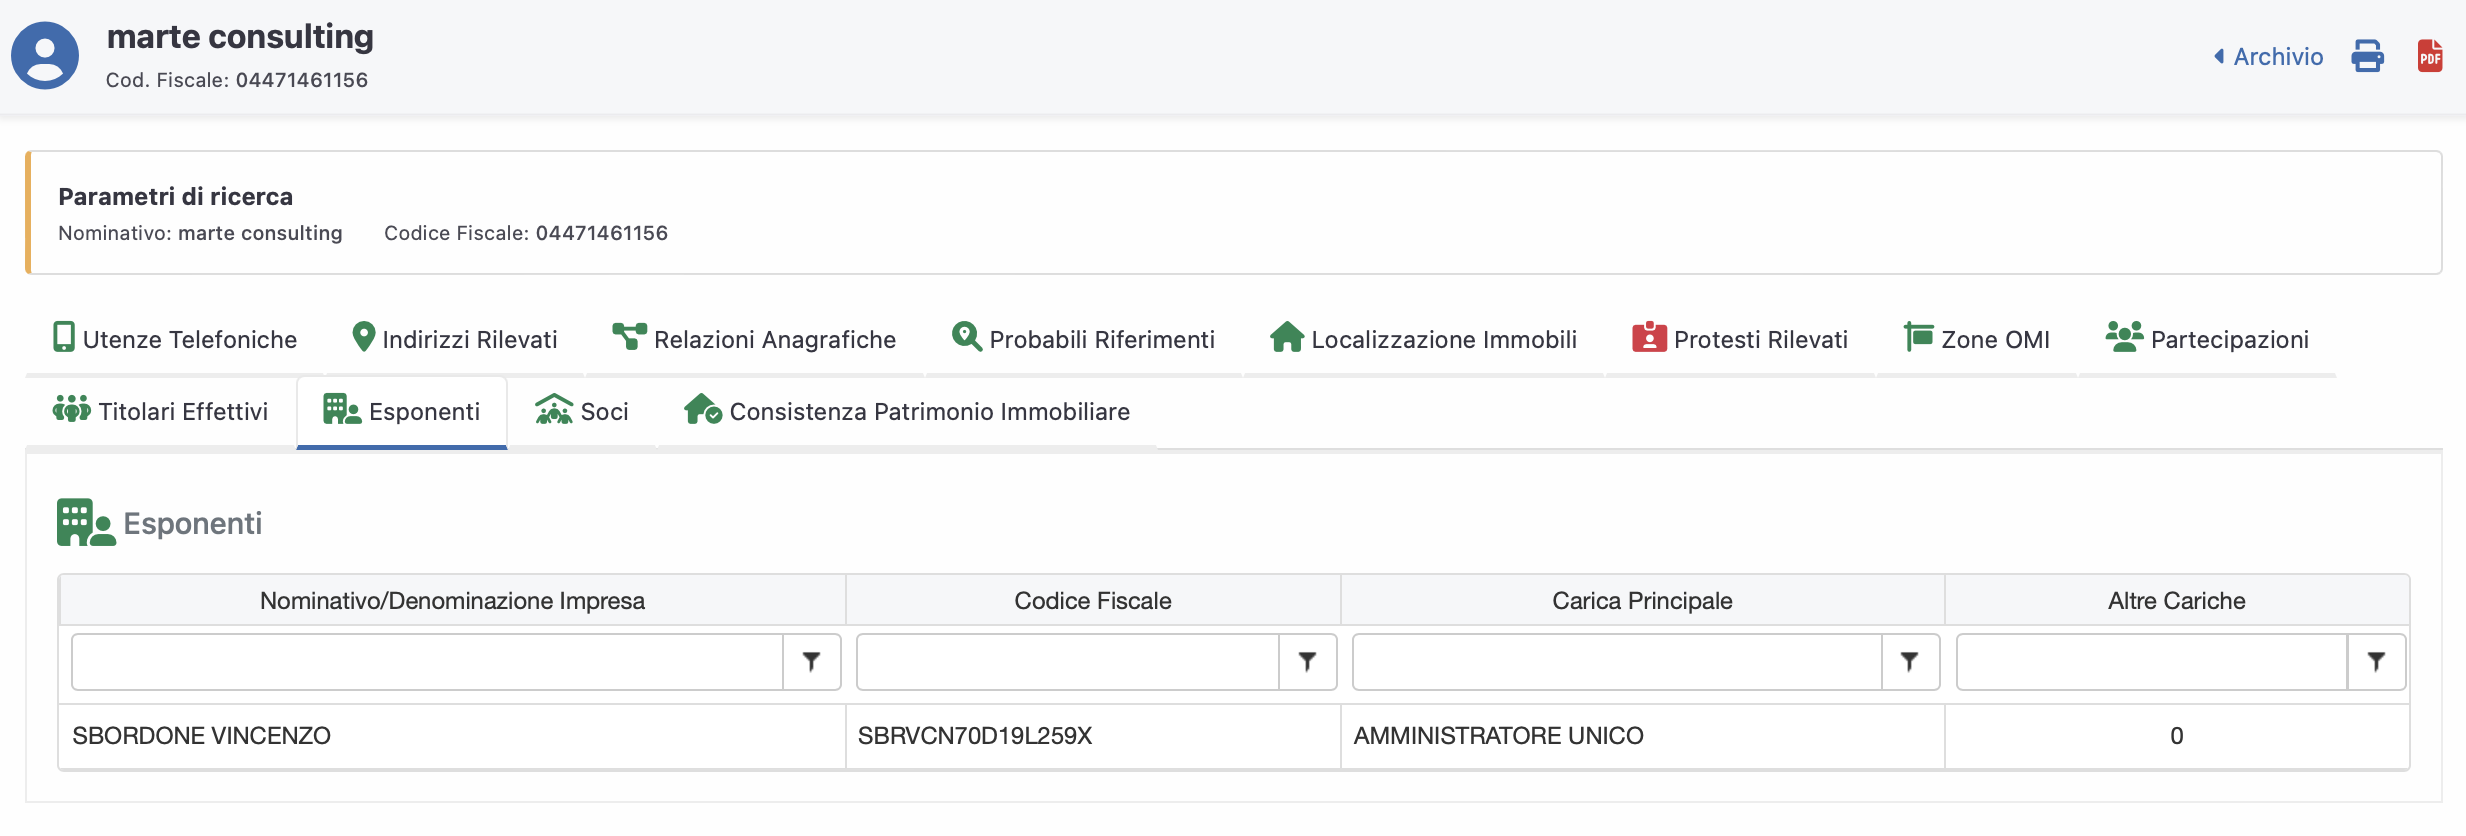Click the user profile avatar icon
This screenshot has width=2466, height=836.
45,56
